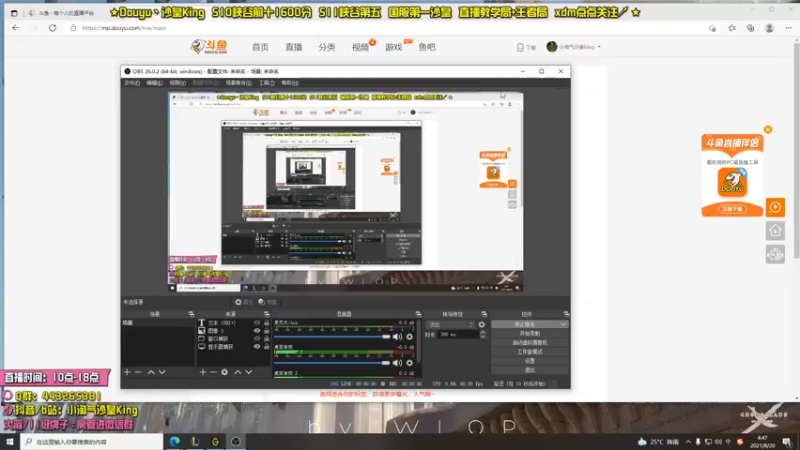Open the 工具(T) menu in OBS
The image size is (800, 450).
click(266, 83)
